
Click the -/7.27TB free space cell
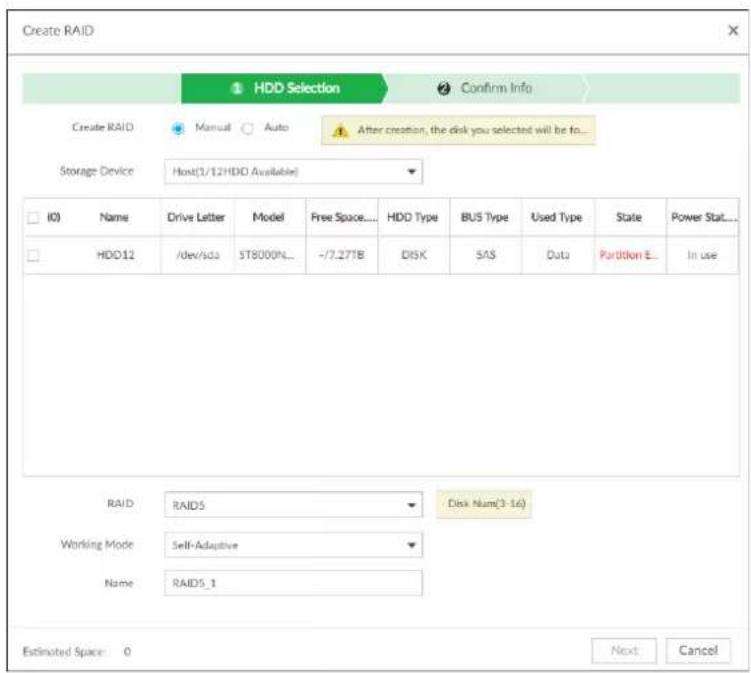coord(341,255)
